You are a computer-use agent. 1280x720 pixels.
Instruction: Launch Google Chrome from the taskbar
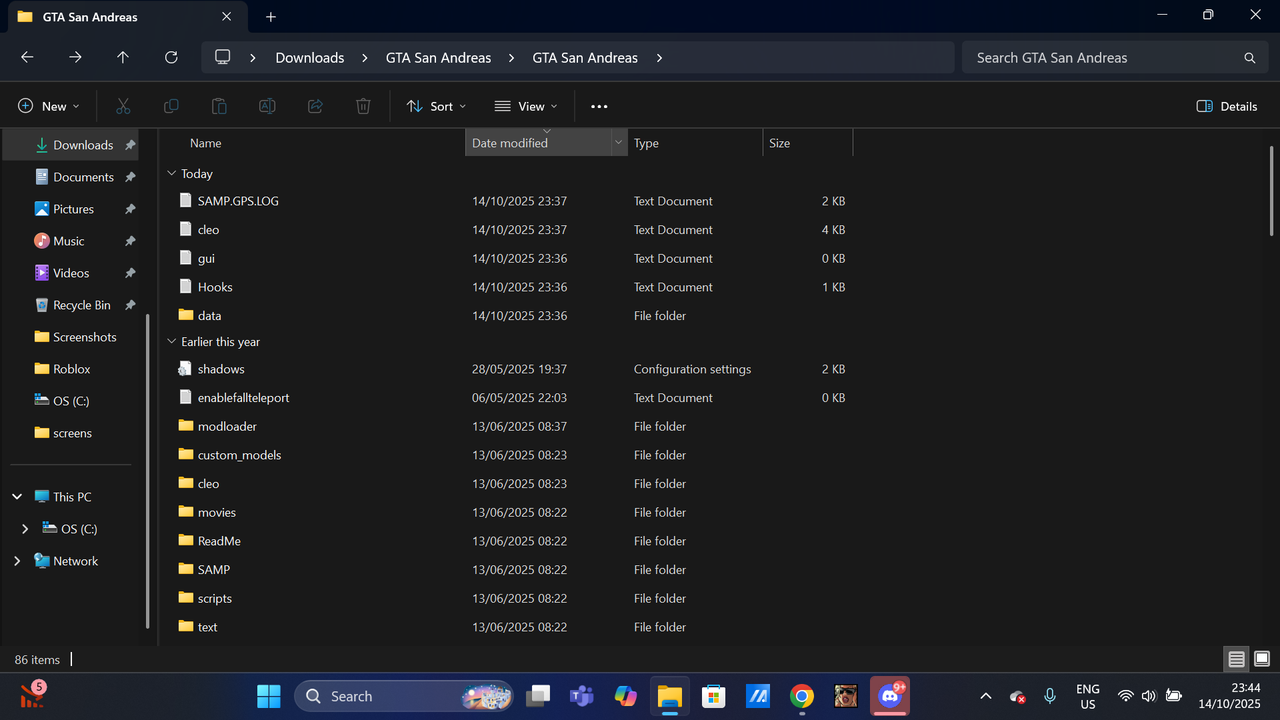point(801,696)
